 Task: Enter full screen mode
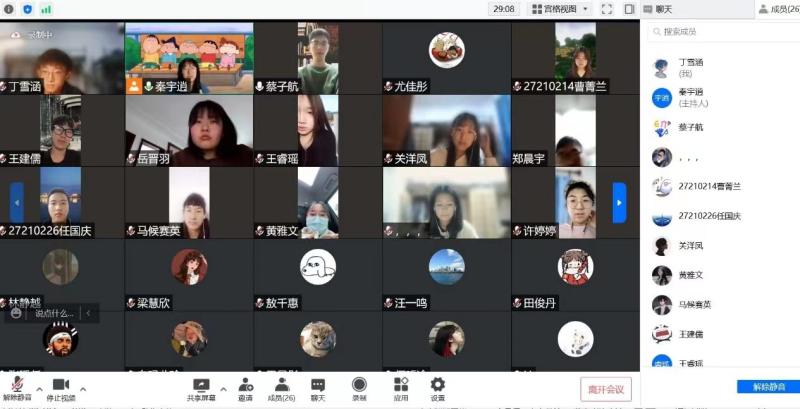tap(606, 9)
